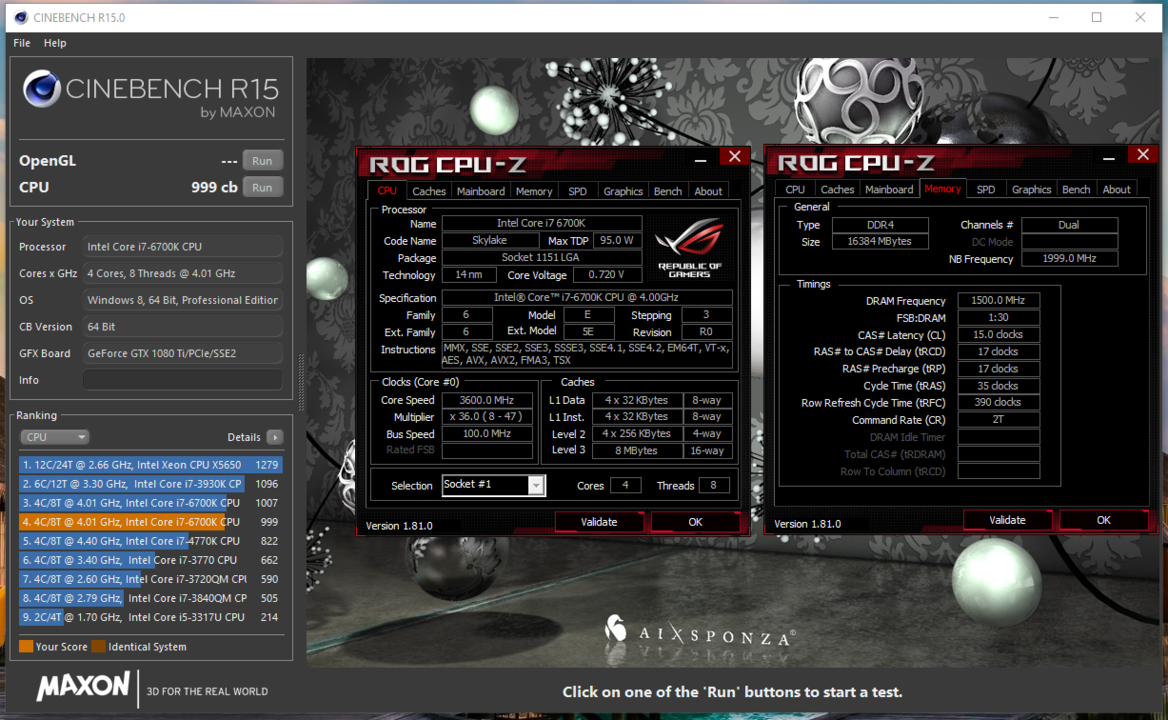Click the GFX Board field value
1168x720 pixels.
coord(182,353)
